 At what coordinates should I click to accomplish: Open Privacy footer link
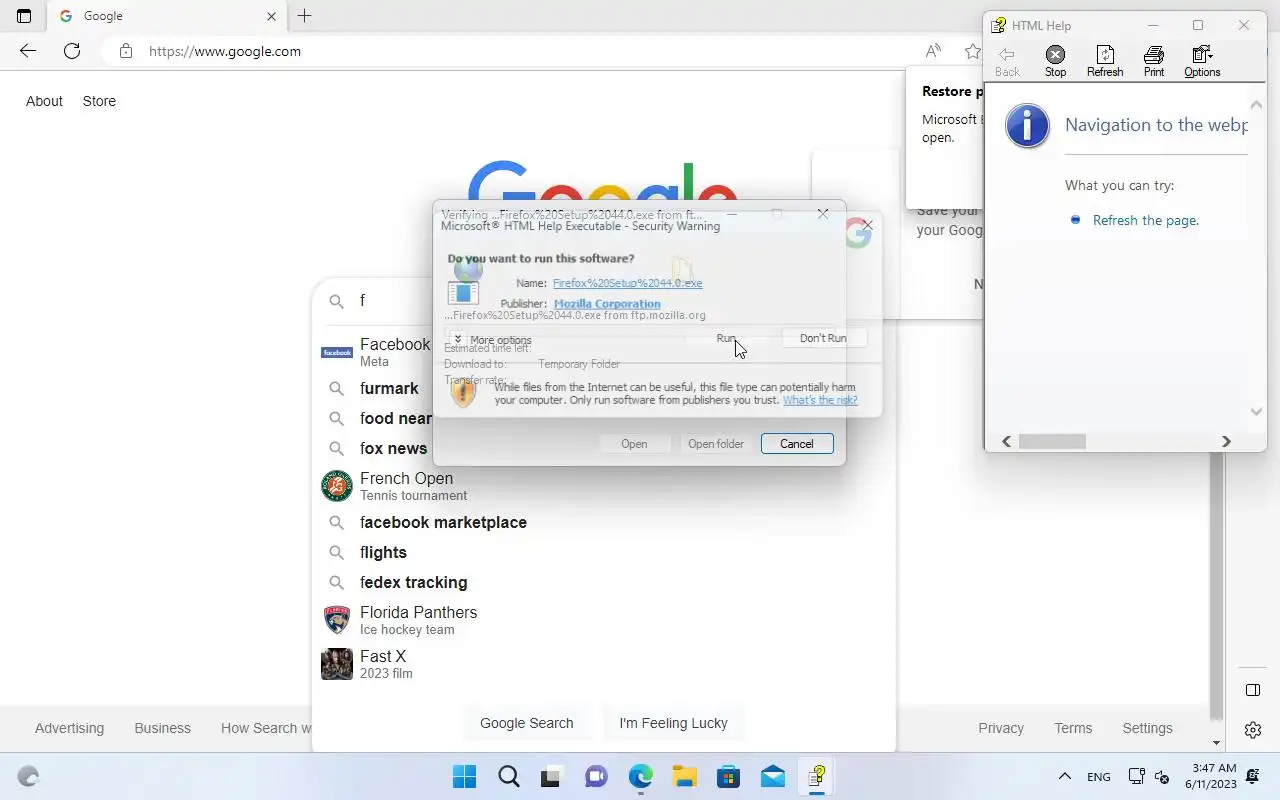tap(1001, 728)
